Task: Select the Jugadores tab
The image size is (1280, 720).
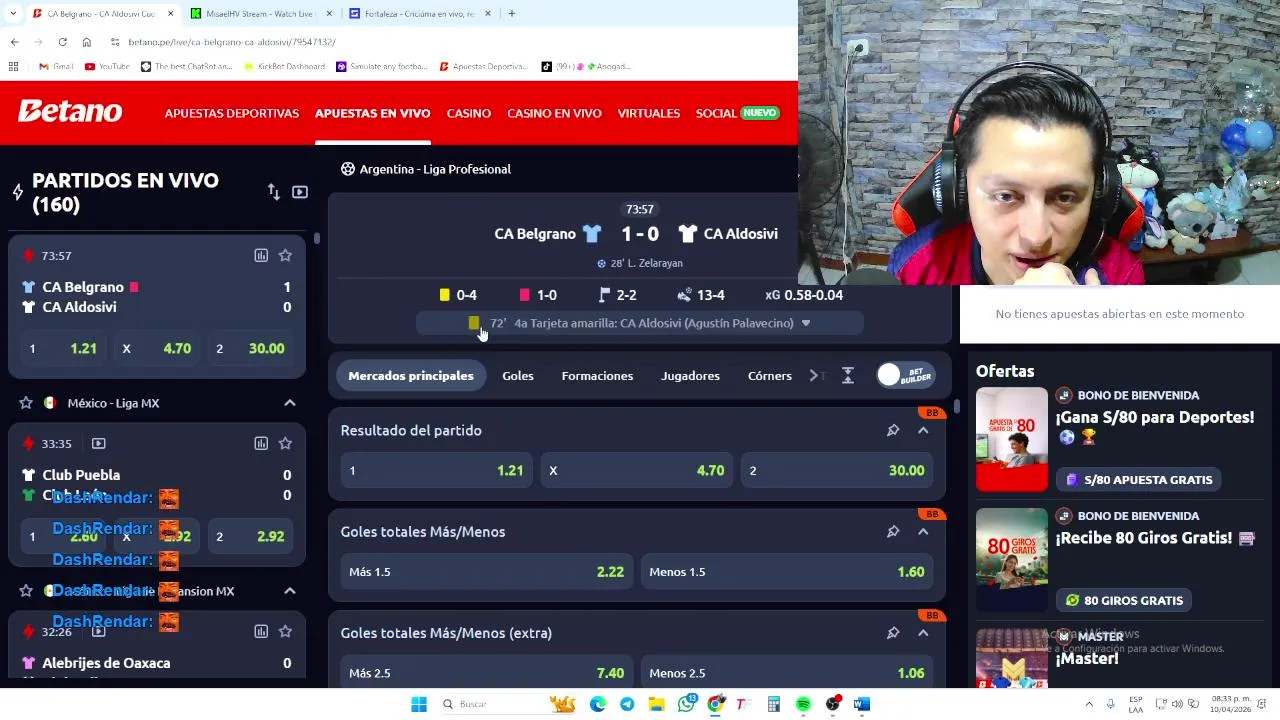Action: click(690, 376)
